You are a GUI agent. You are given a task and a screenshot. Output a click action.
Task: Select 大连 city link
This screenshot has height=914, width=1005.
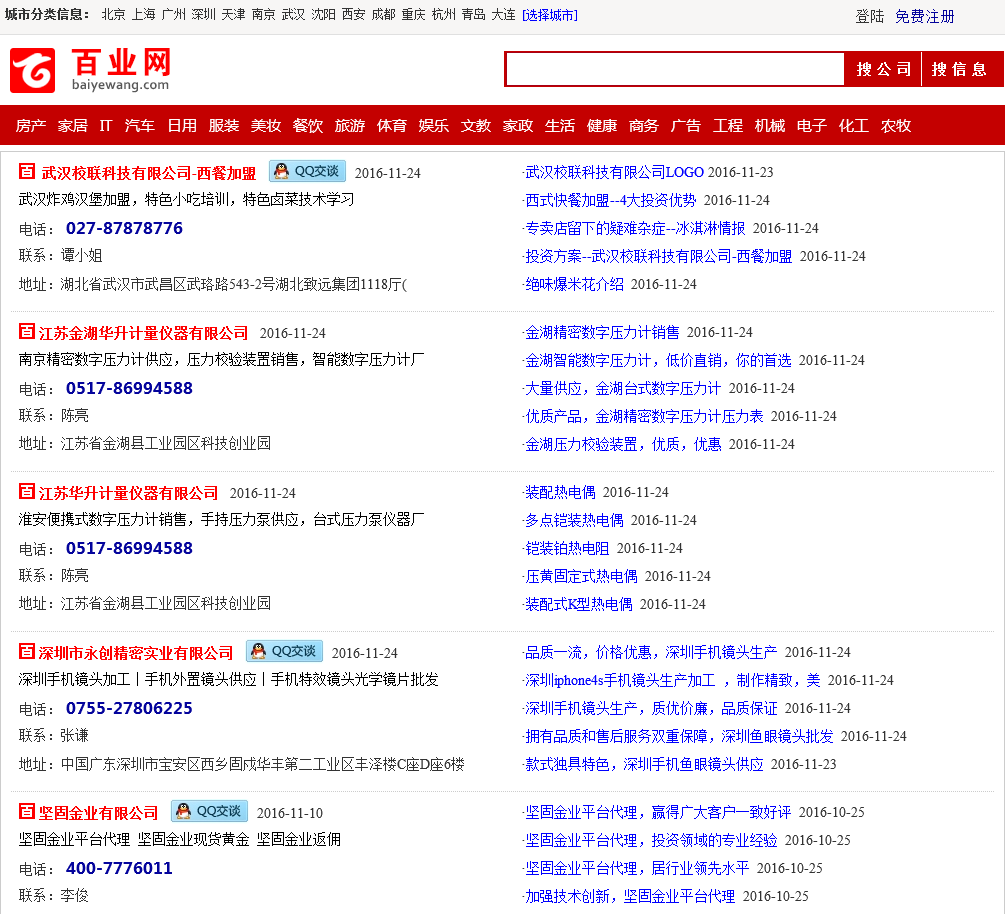tap(503, 15)
